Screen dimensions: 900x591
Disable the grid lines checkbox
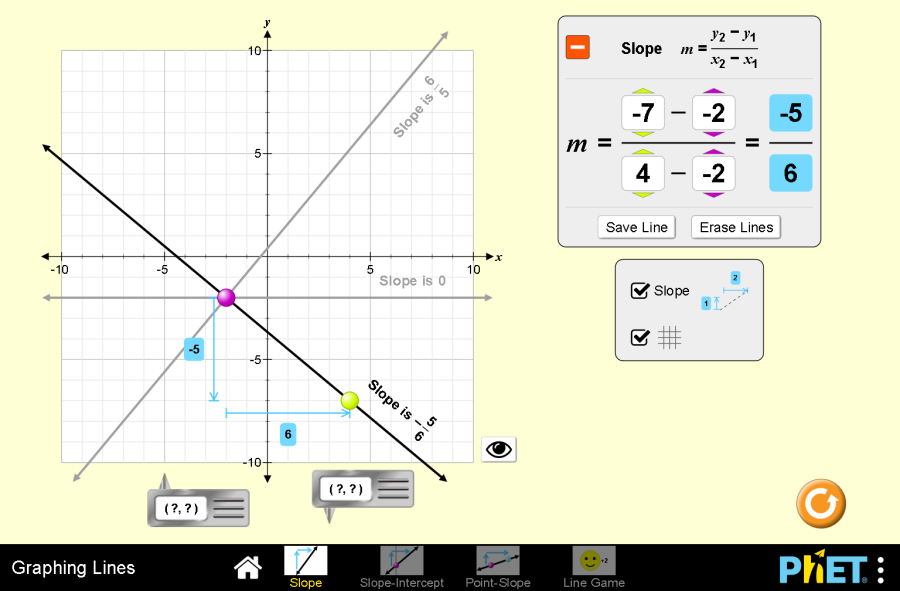pyautogui.click(x=640, y=338)
